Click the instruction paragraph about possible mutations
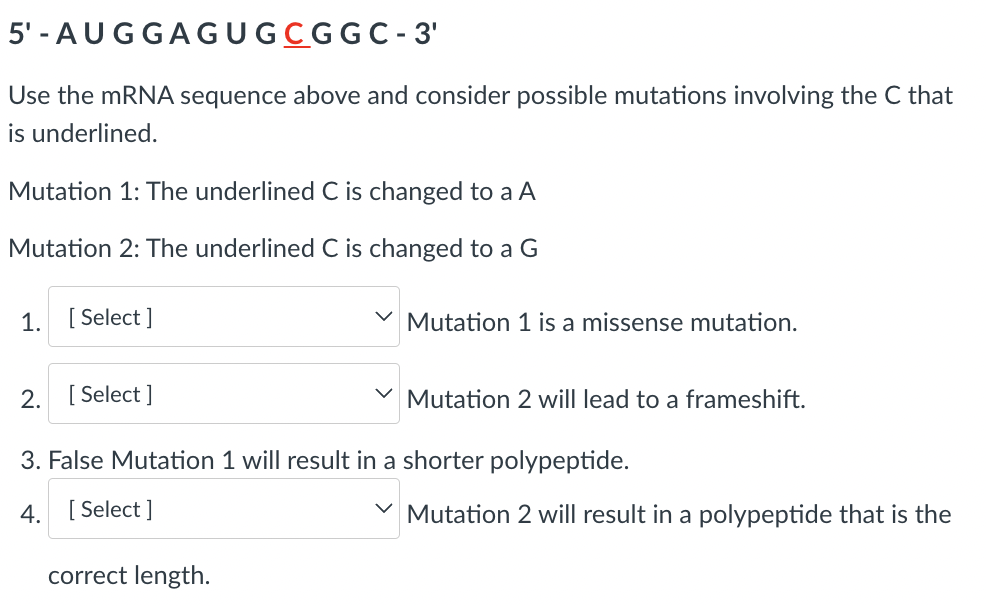This screenshot has width=986, height=606. click(x=480, y=95)
